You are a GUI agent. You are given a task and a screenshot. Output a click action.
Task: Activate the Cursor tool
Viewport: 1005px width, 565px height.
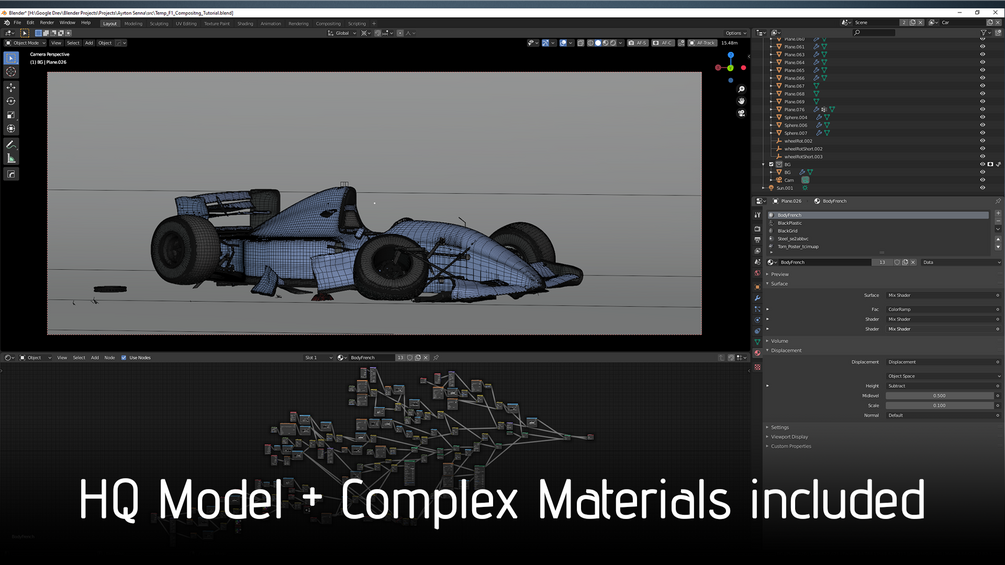11,72
